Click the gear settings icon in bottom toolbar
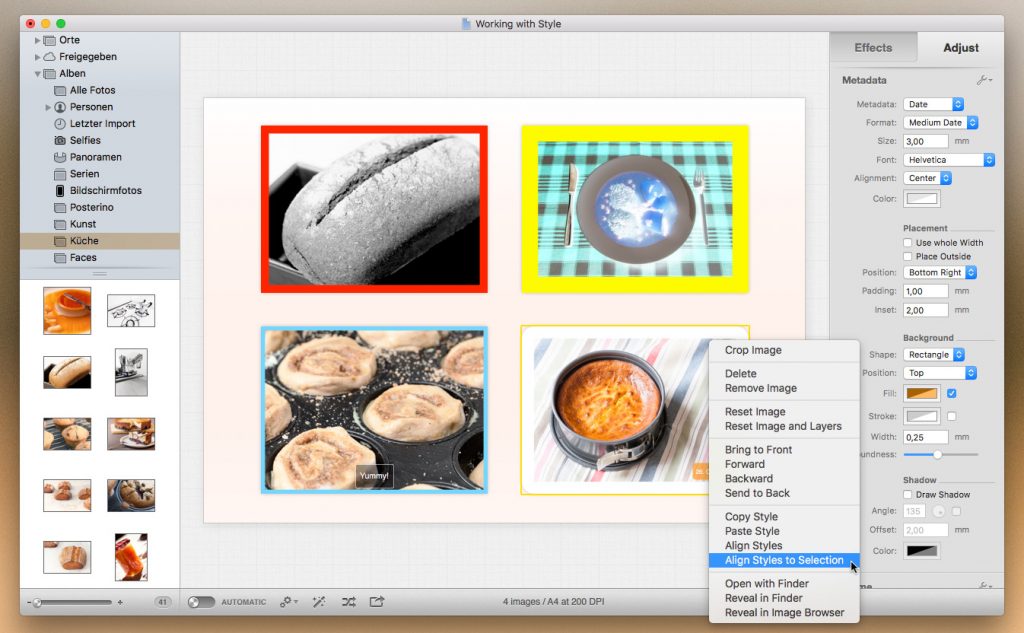The width and height of the screenshot is (1024, 633). tap(288, 602)
